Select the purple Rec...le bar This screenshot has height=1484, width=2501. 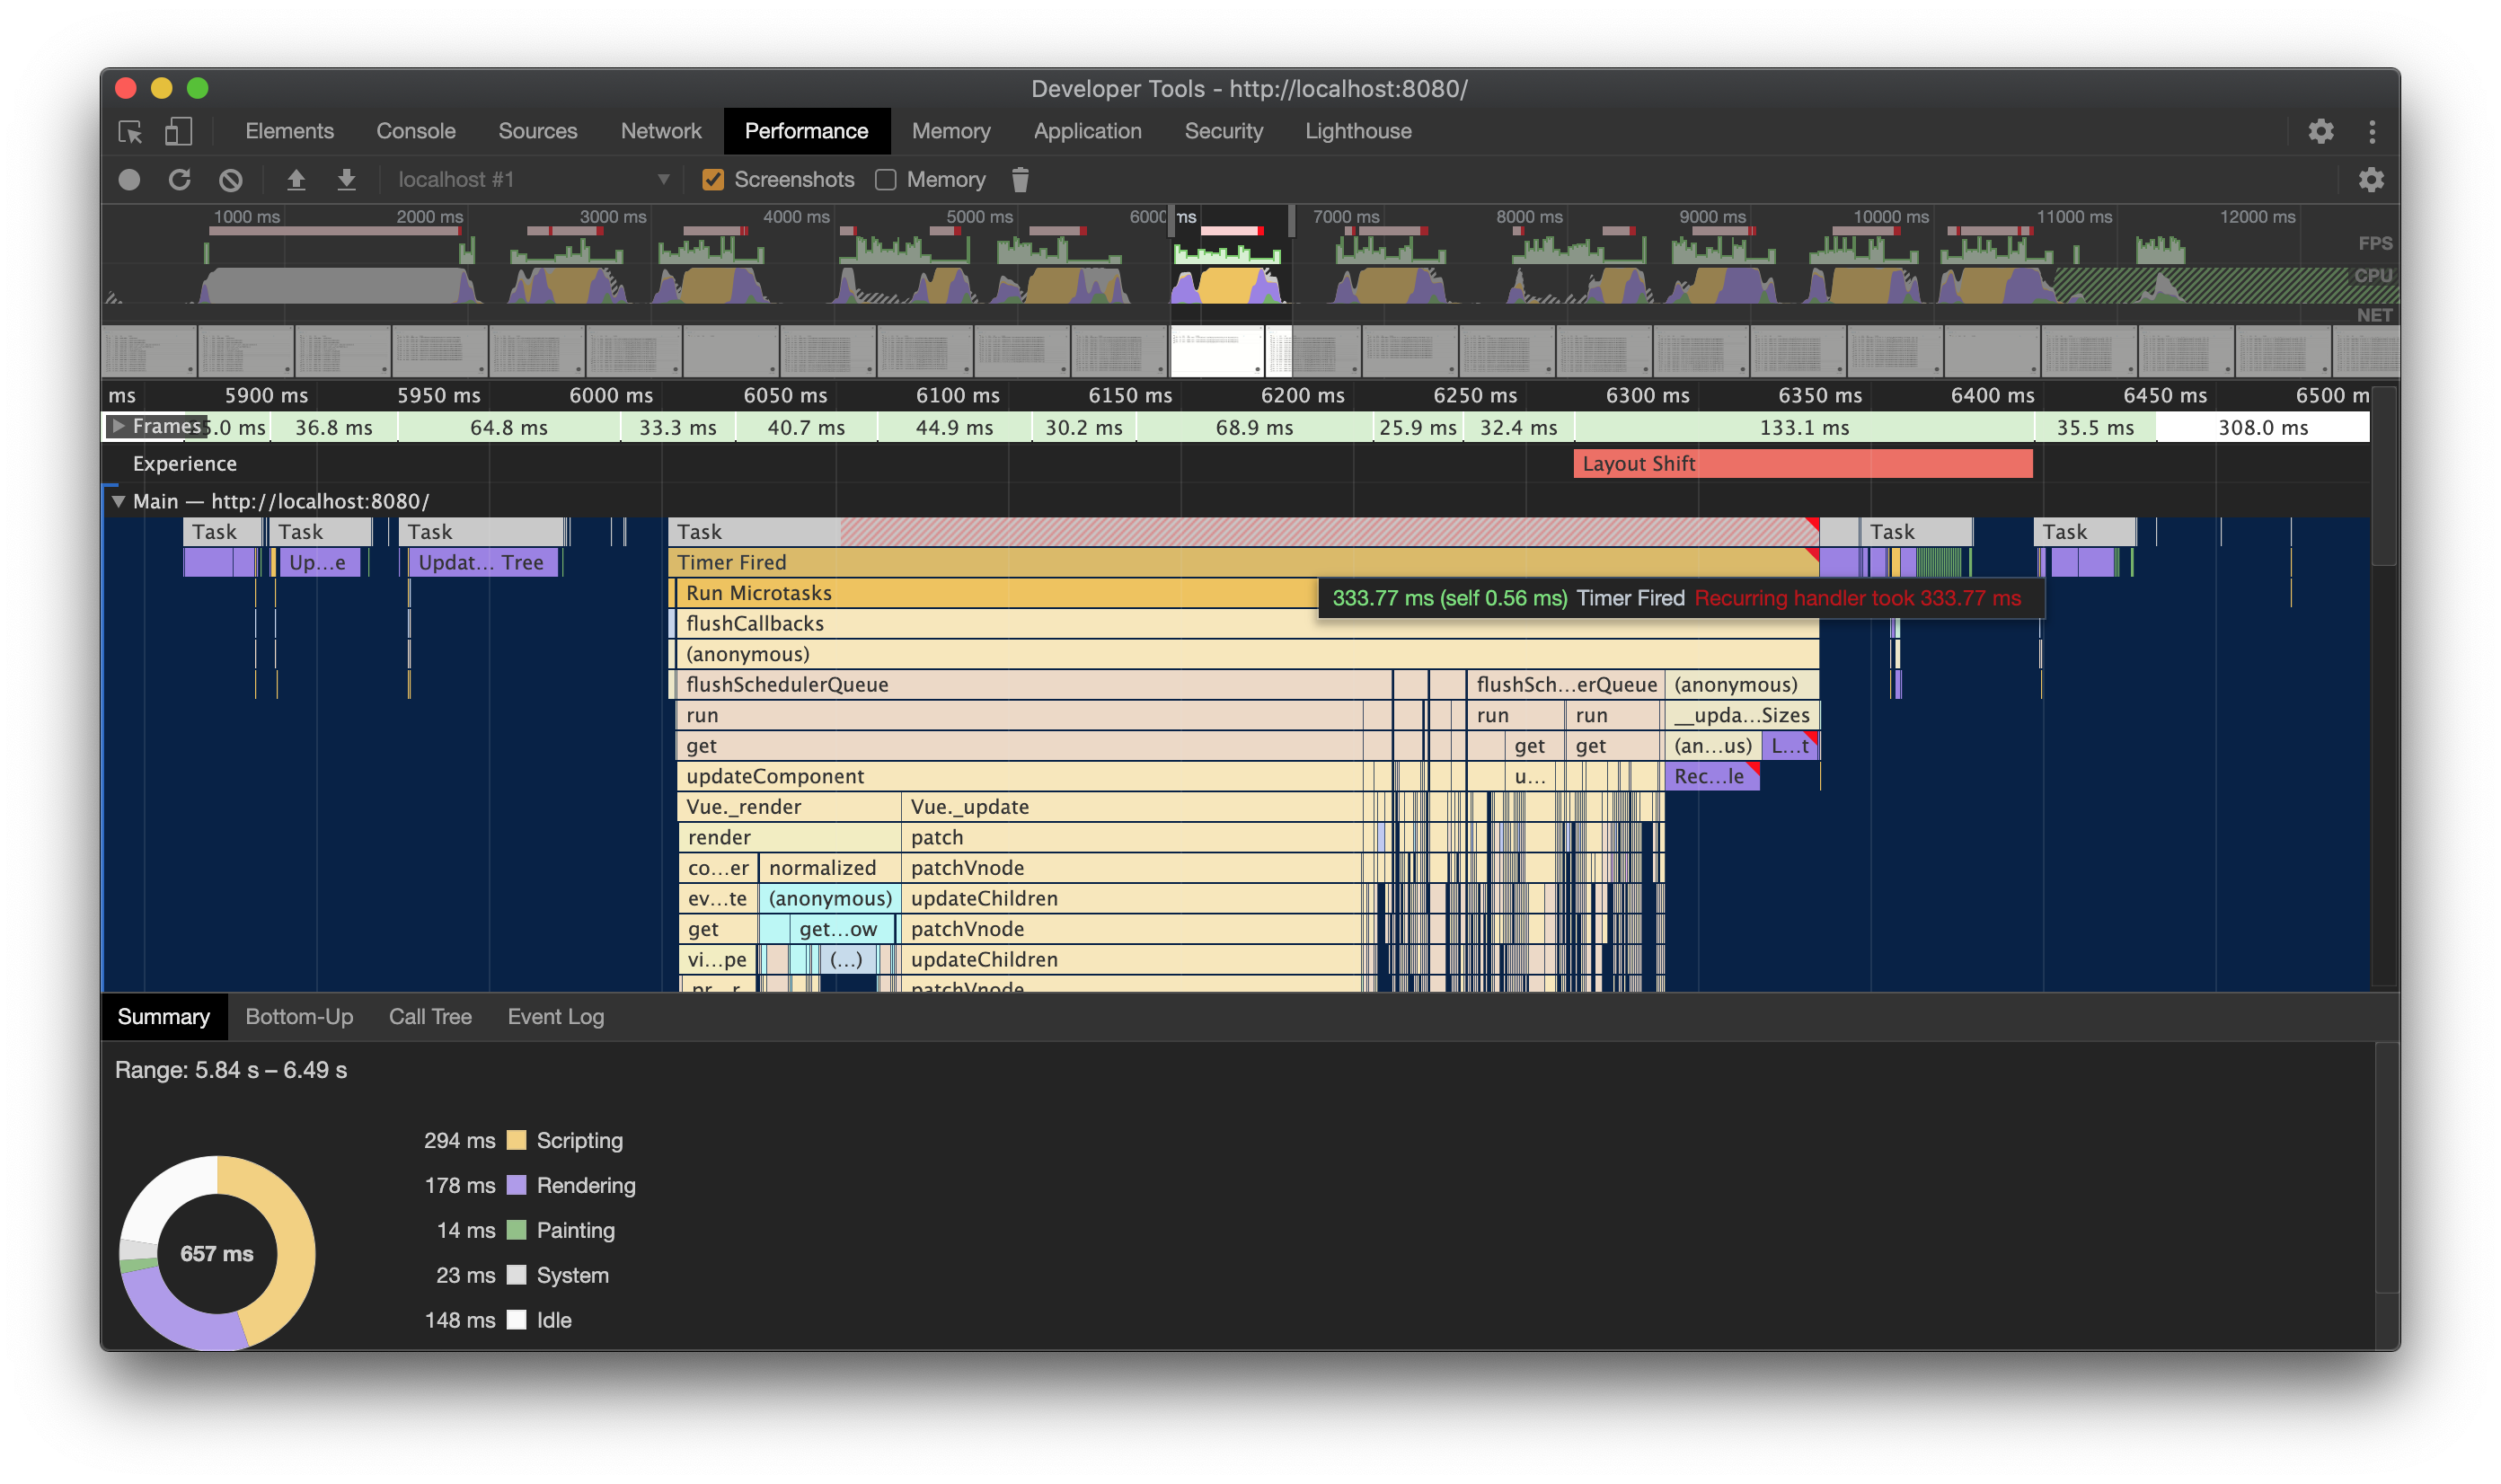1711,776
